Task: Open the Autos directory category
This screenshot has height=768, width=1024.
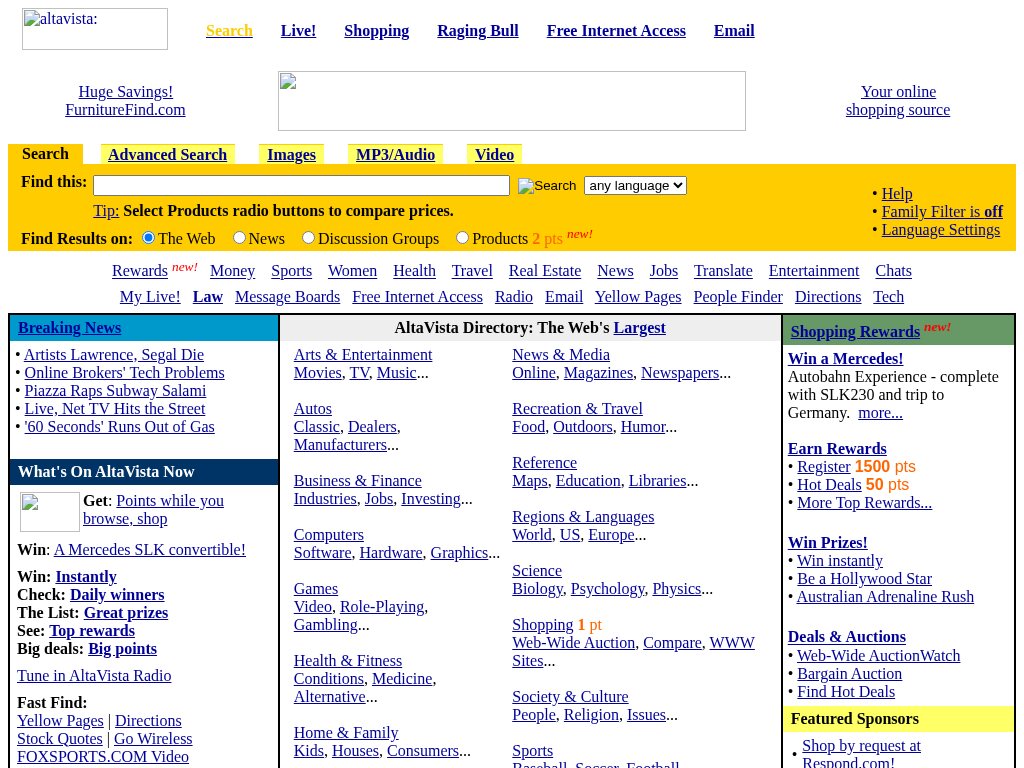Action: [312, 409]
